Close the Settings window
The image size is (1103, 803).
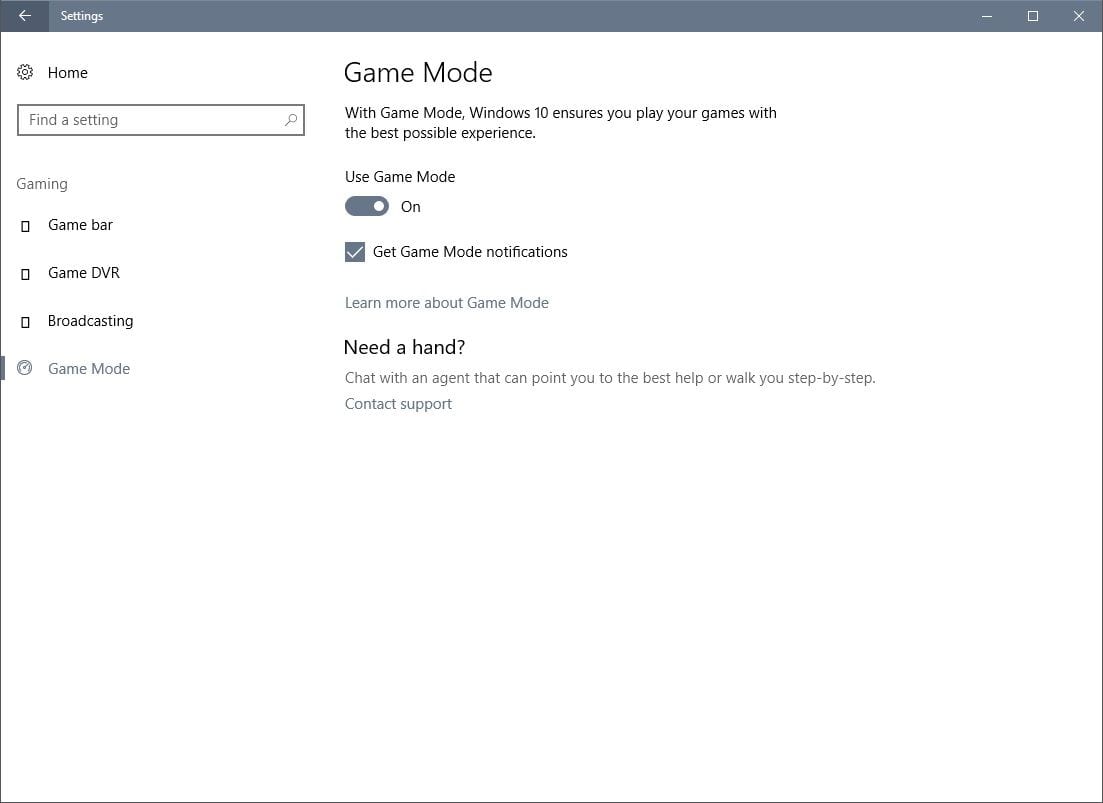tap(1078, 15)
